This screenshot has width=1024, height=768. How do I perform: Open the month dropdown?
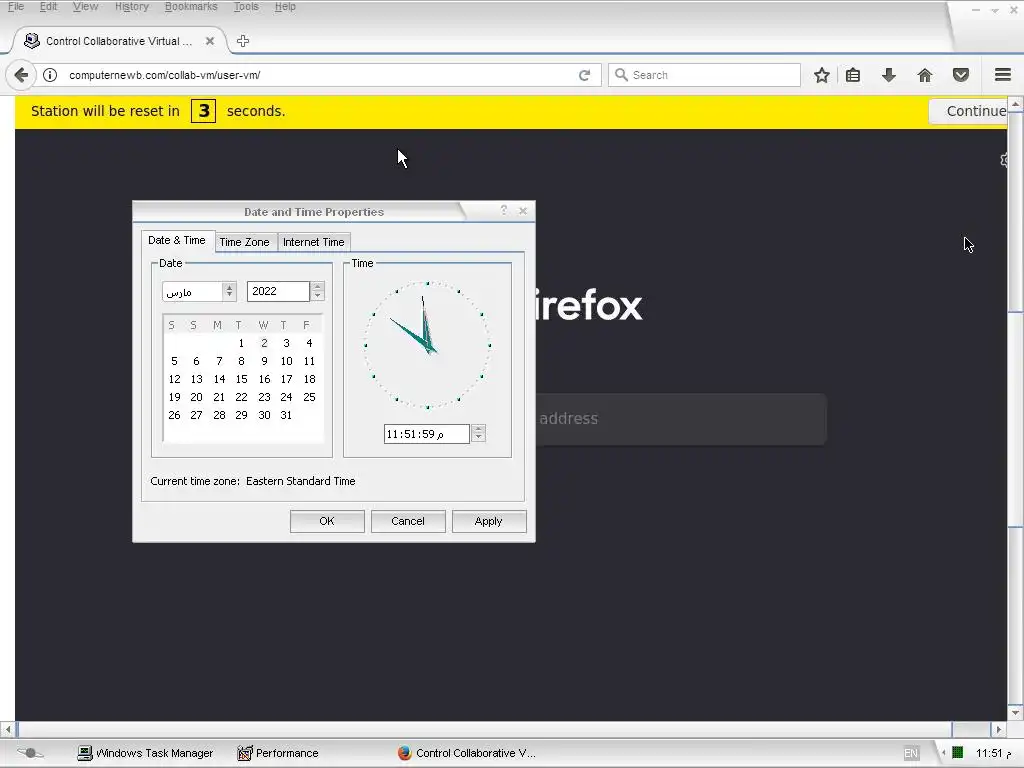click(x=229, y=291)
